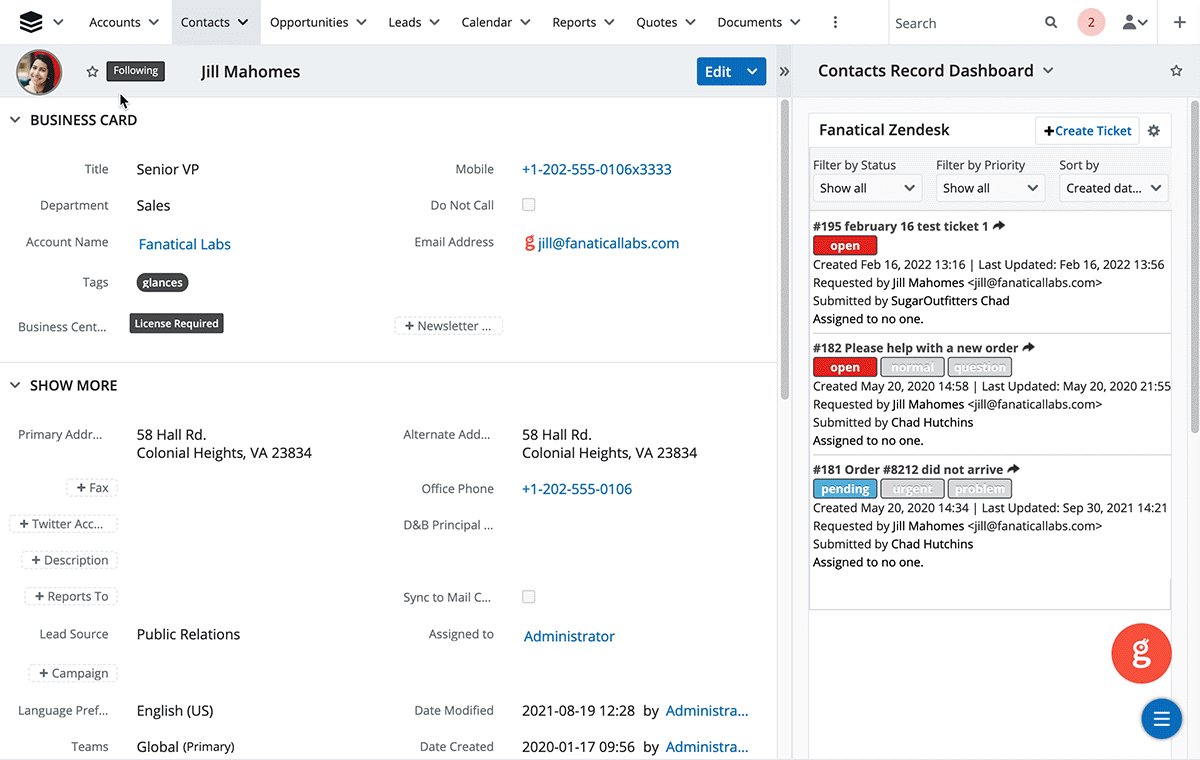This screenshot has width=1200, height=760.
Task: Click Jill Mahomes profile photo
Action: (39, 71)
